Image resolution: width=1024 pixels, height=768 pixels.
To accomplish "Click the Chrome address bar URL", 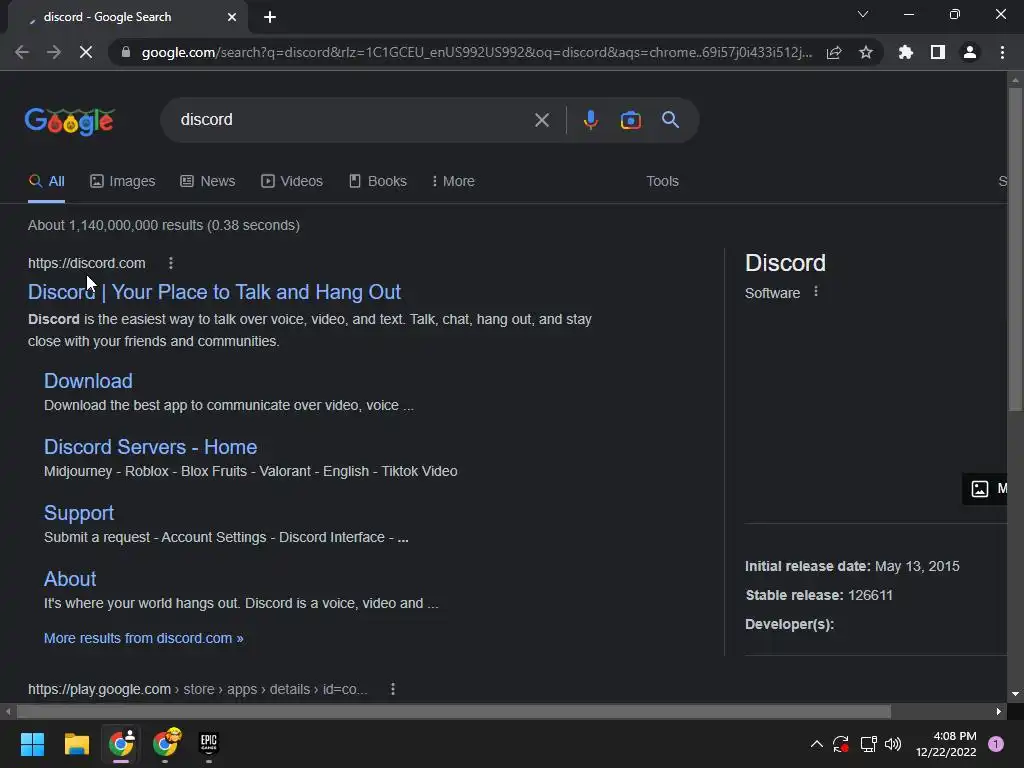I will point(477,52).
